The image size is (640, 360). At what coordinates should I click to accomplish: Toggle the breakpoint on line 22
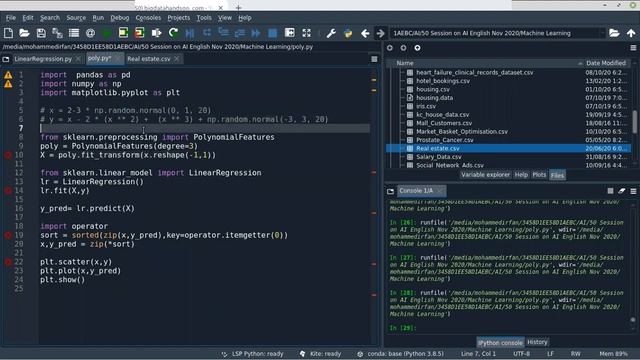pos(8,262)
